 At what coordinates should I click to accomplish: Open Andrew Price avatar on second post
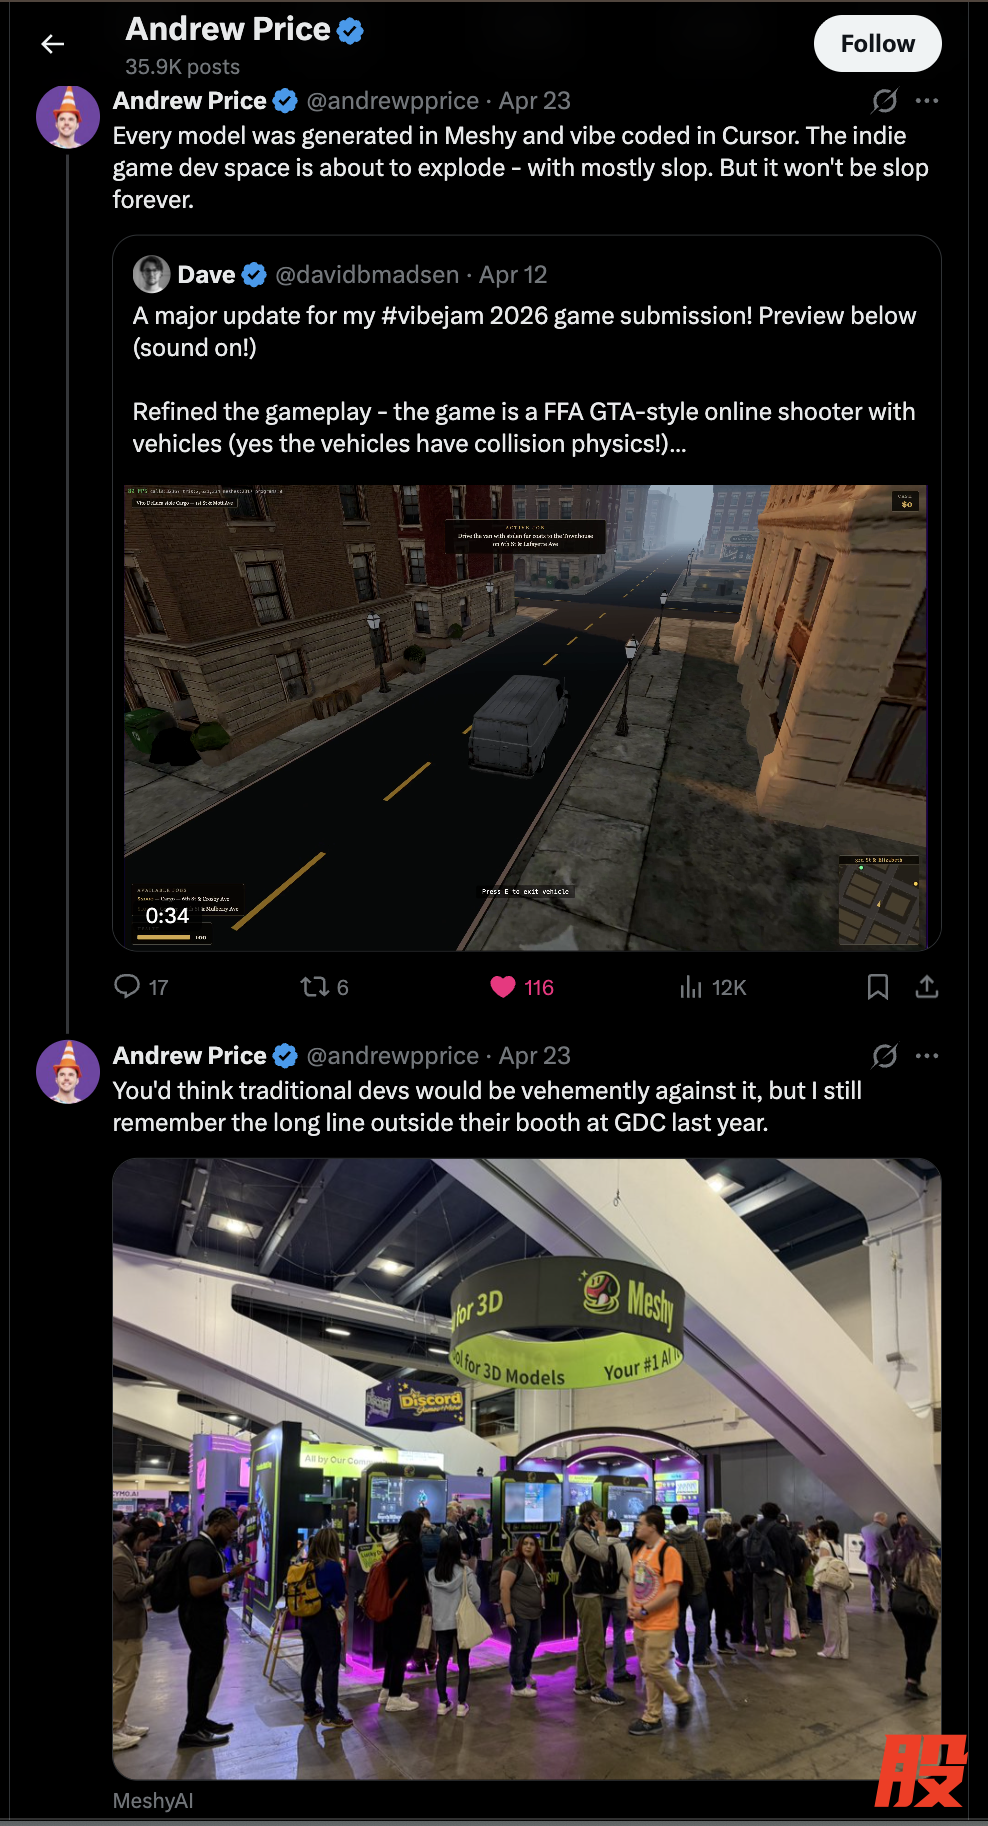point(68,1072)
